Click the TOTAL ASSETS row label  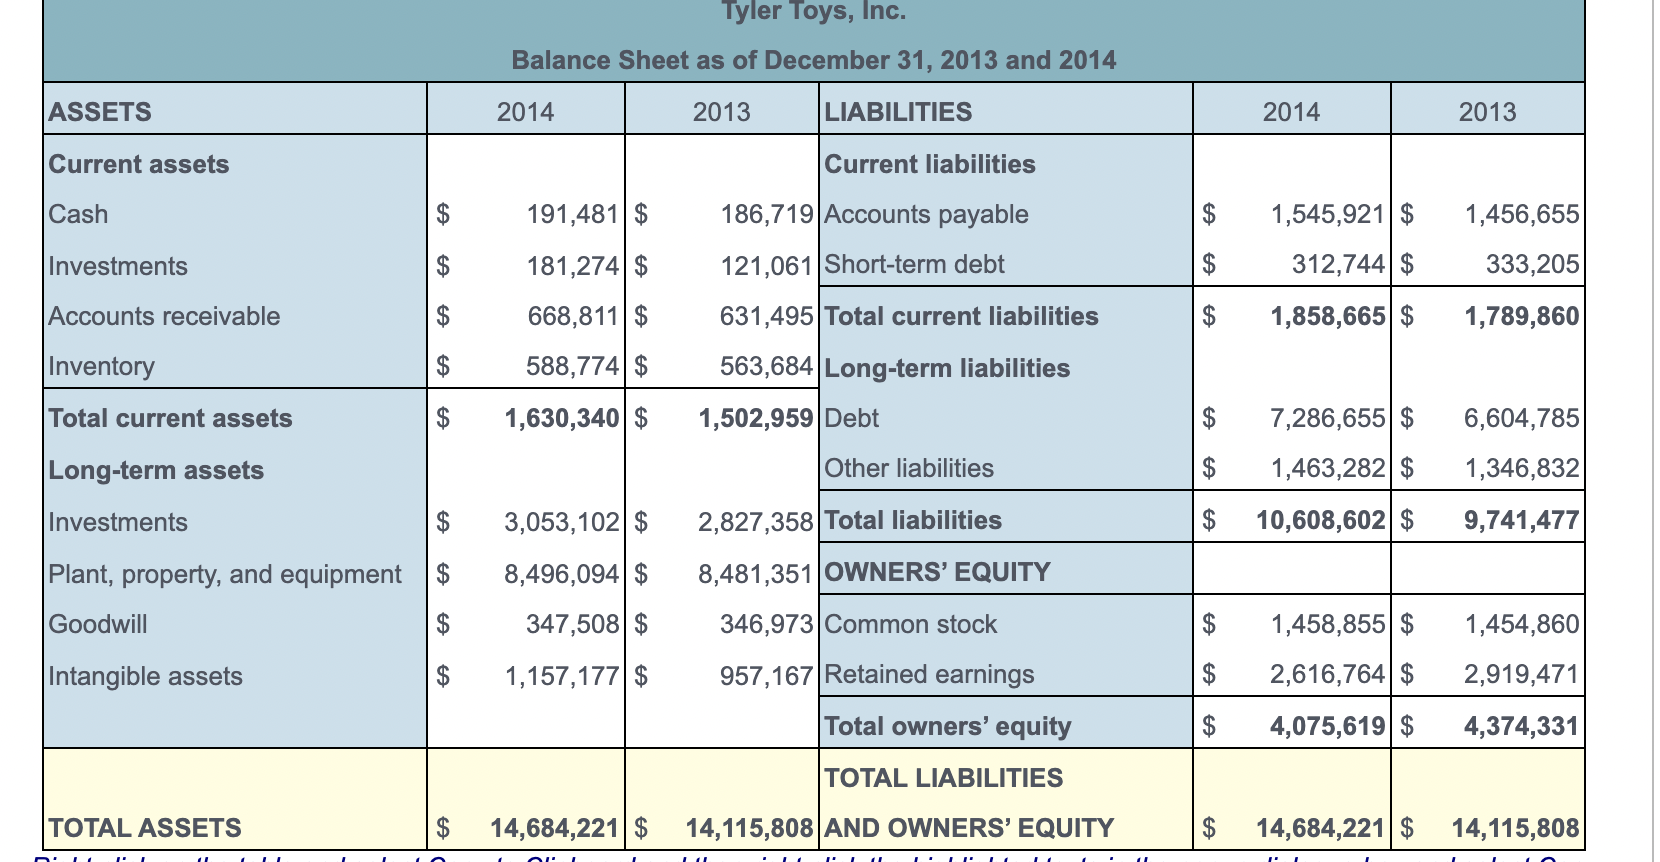145,829
